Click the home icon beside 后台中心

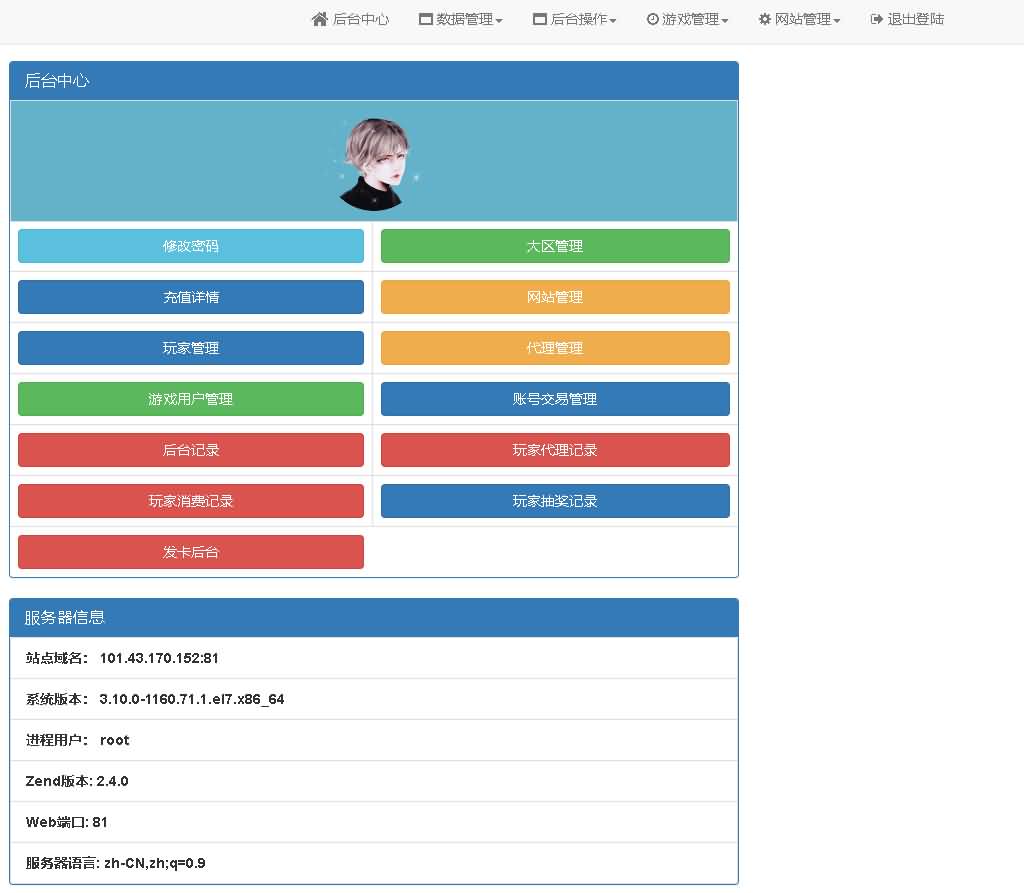320,19
